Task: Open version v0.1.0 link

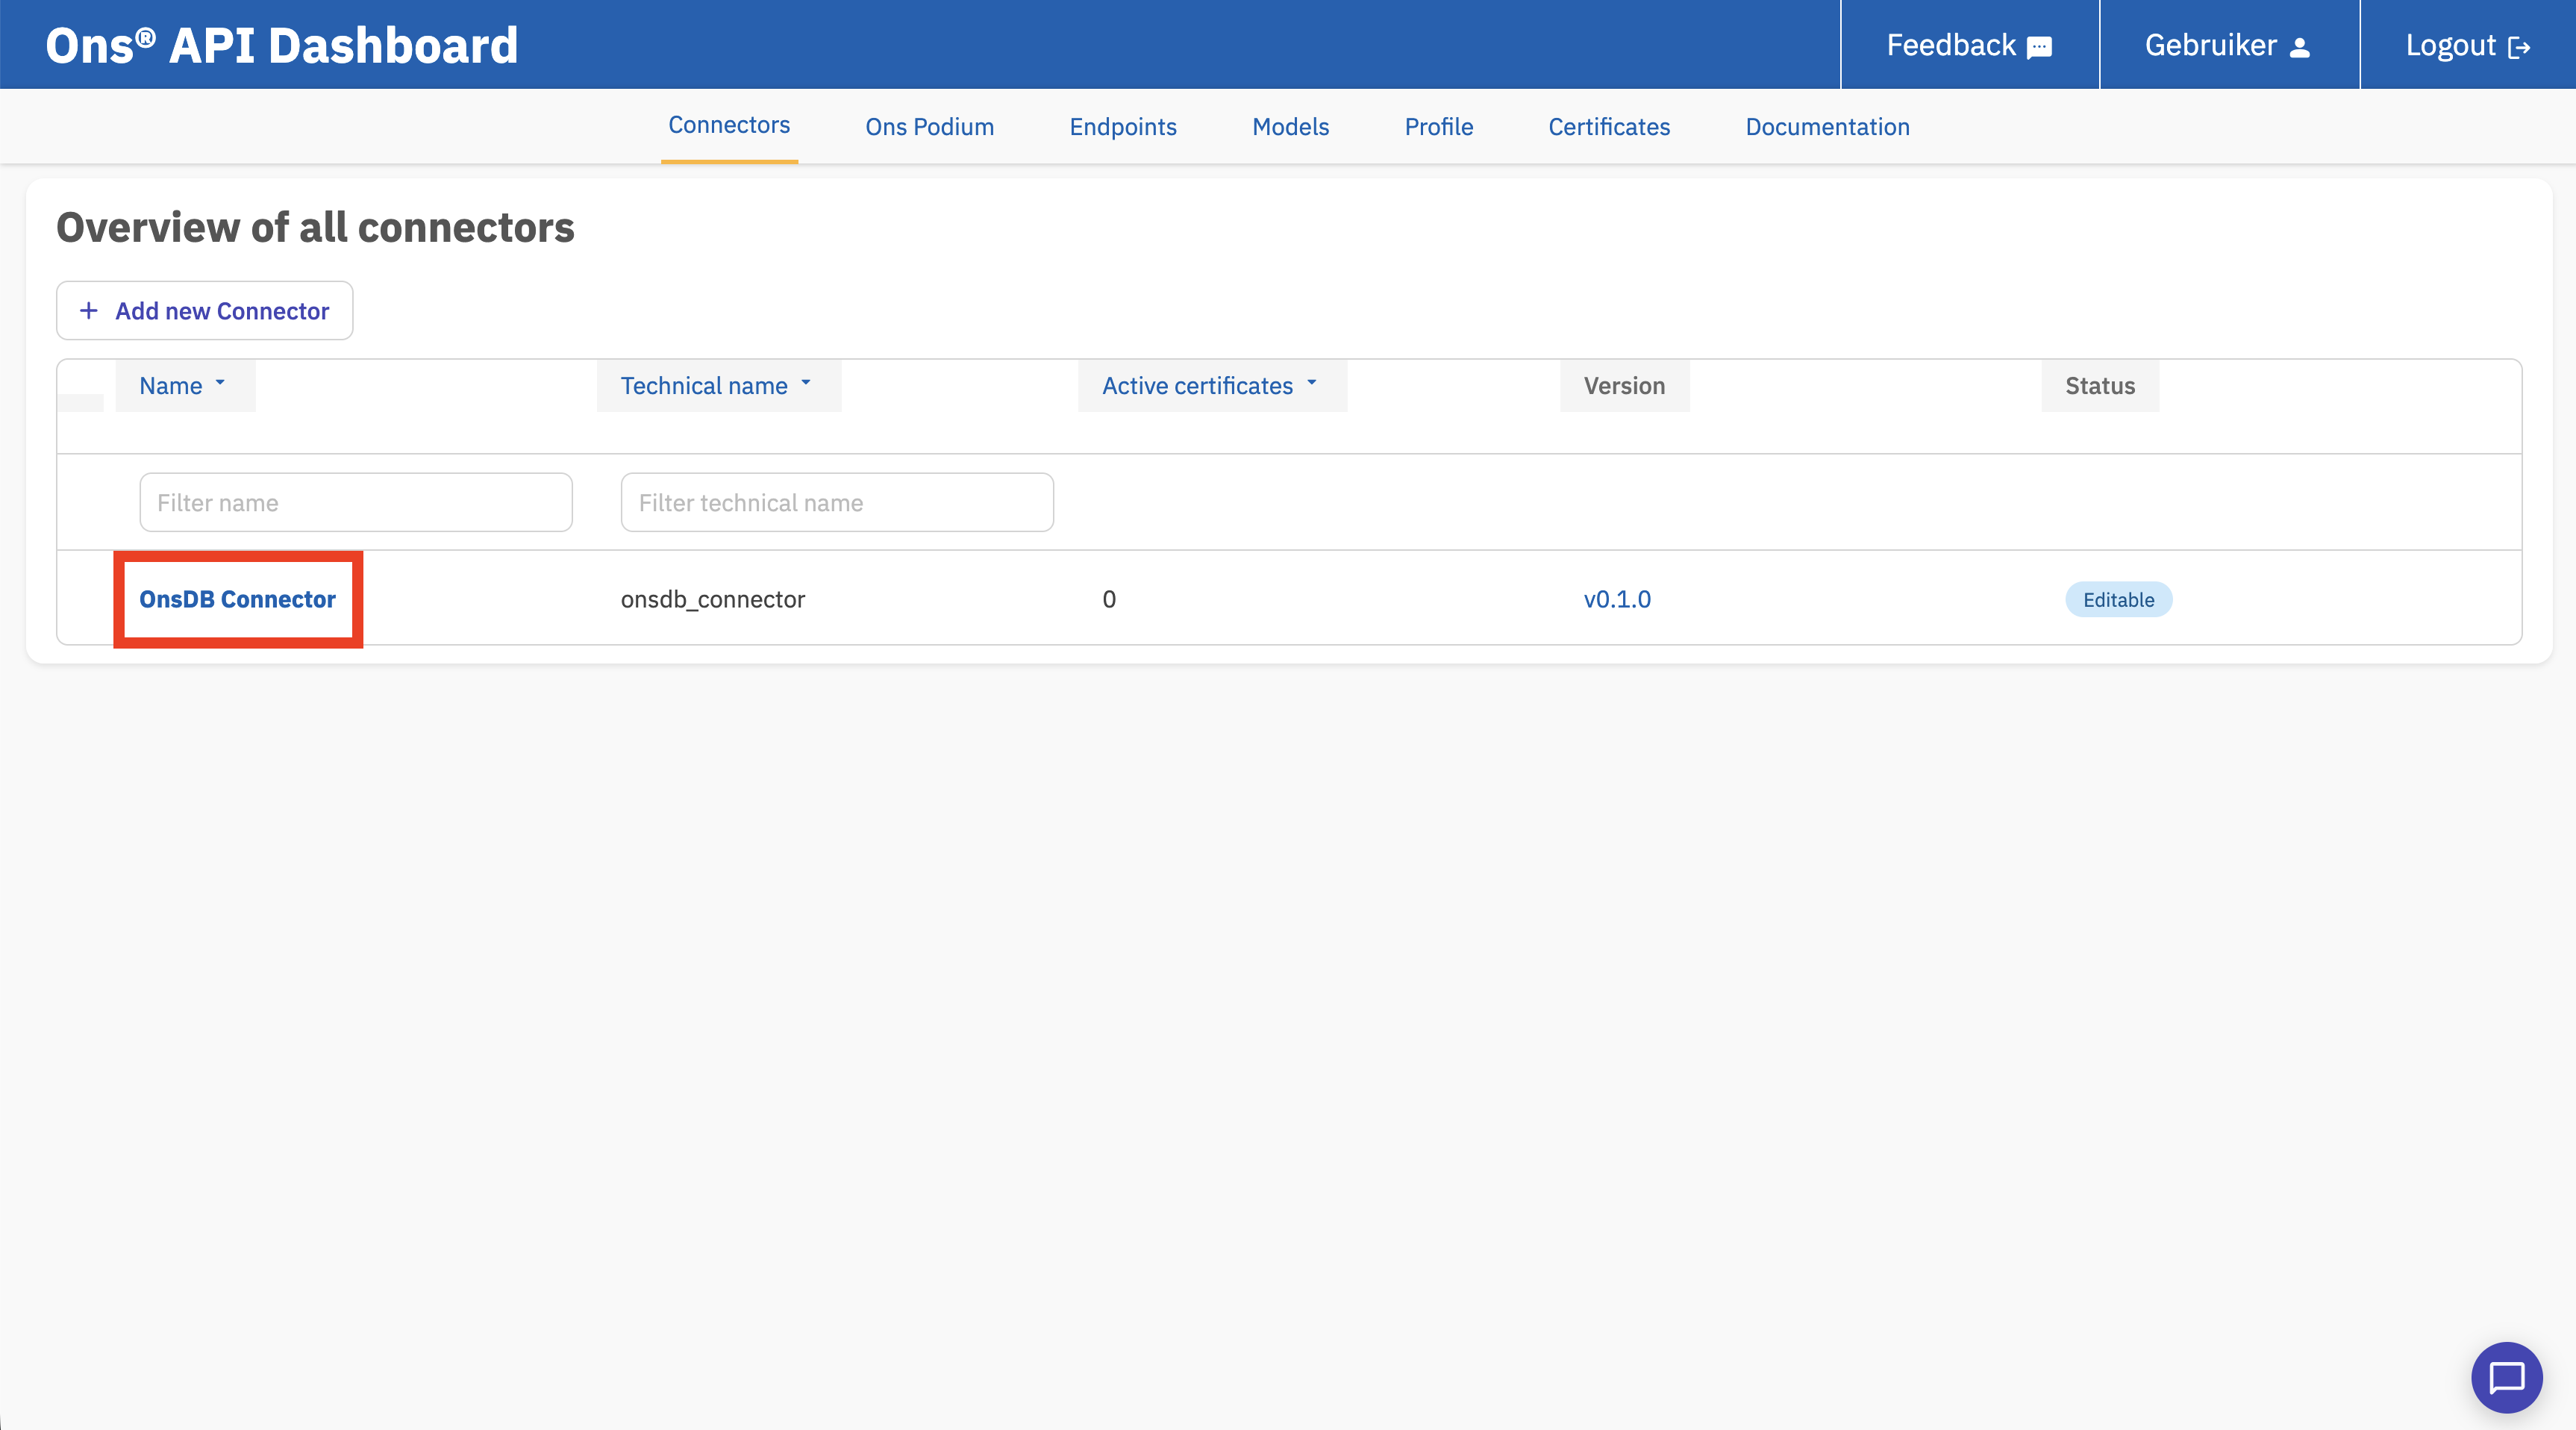Action: [1617, 599]
